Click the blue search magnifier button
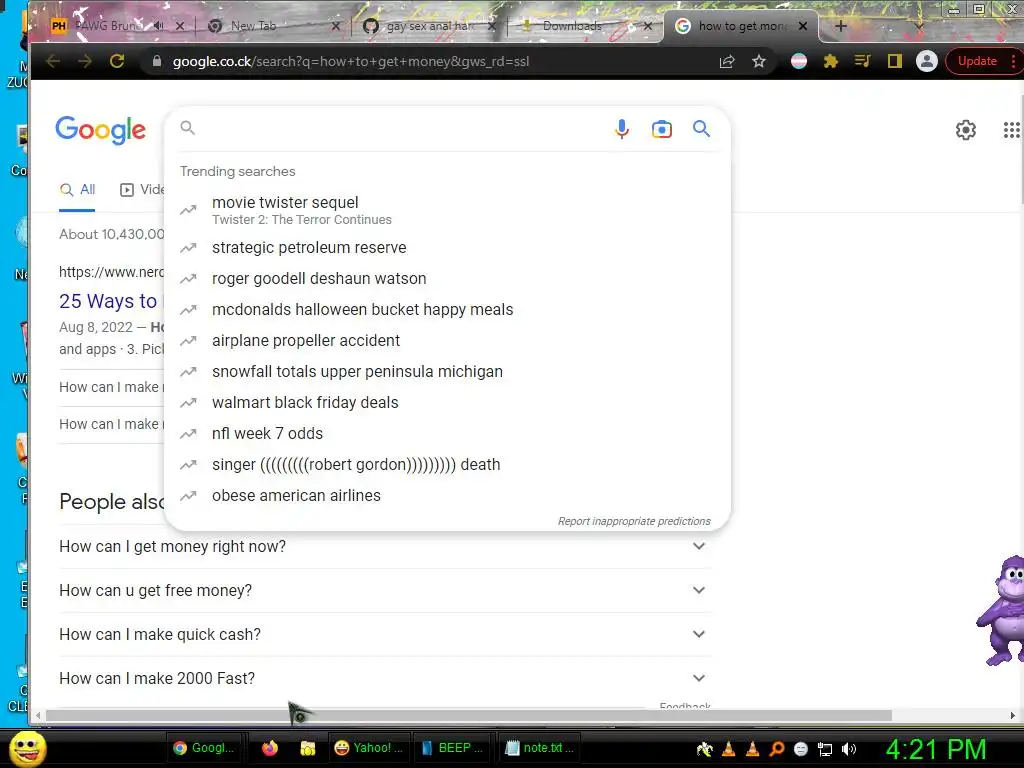Screen dimensions: 1024x768 point(701,129)
